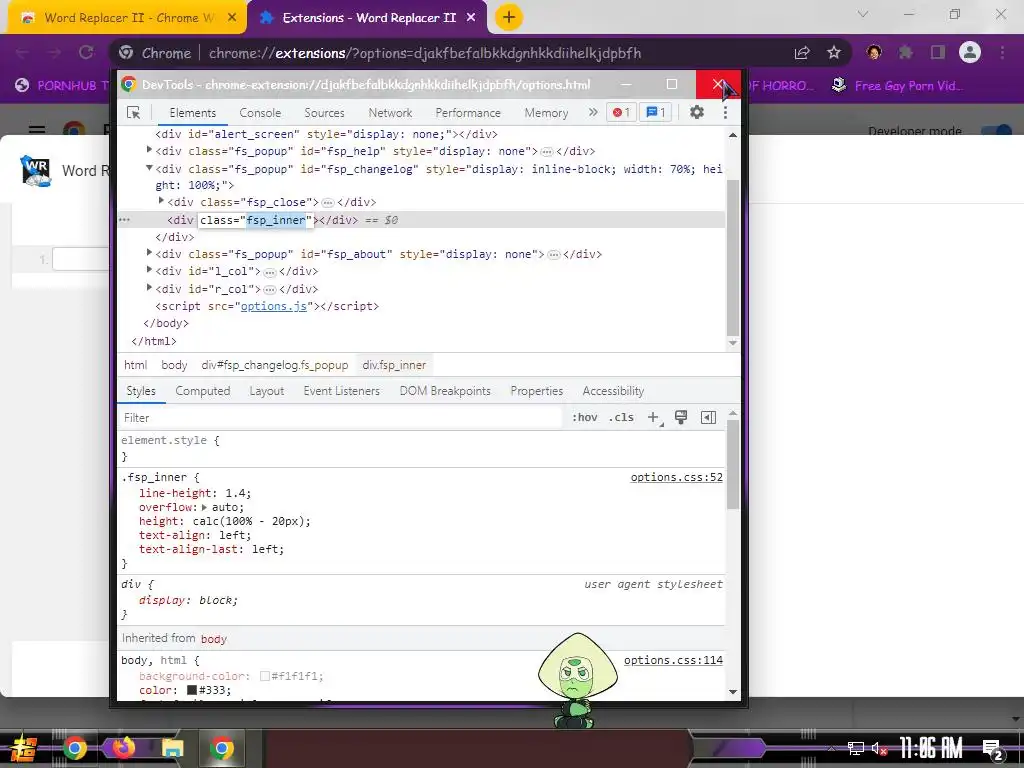The height and width of the screenshot is (768, 1024).
Task: Open the Layout tab
Action: pyautogui.click(x=266, y=391)
